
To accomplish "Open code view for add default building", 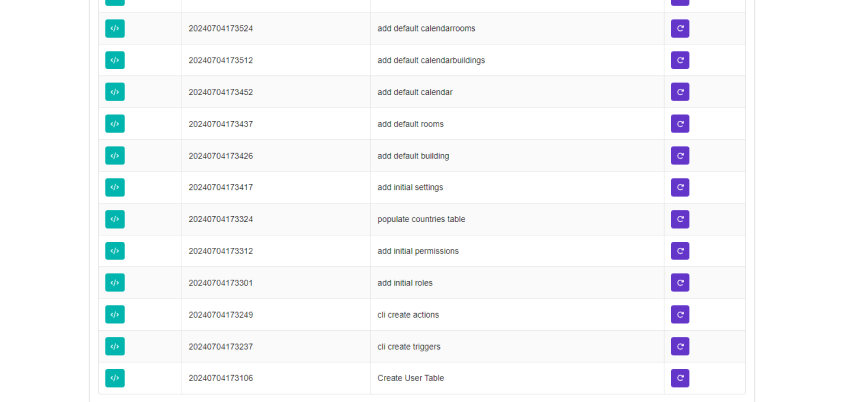I will pos(115,156).
